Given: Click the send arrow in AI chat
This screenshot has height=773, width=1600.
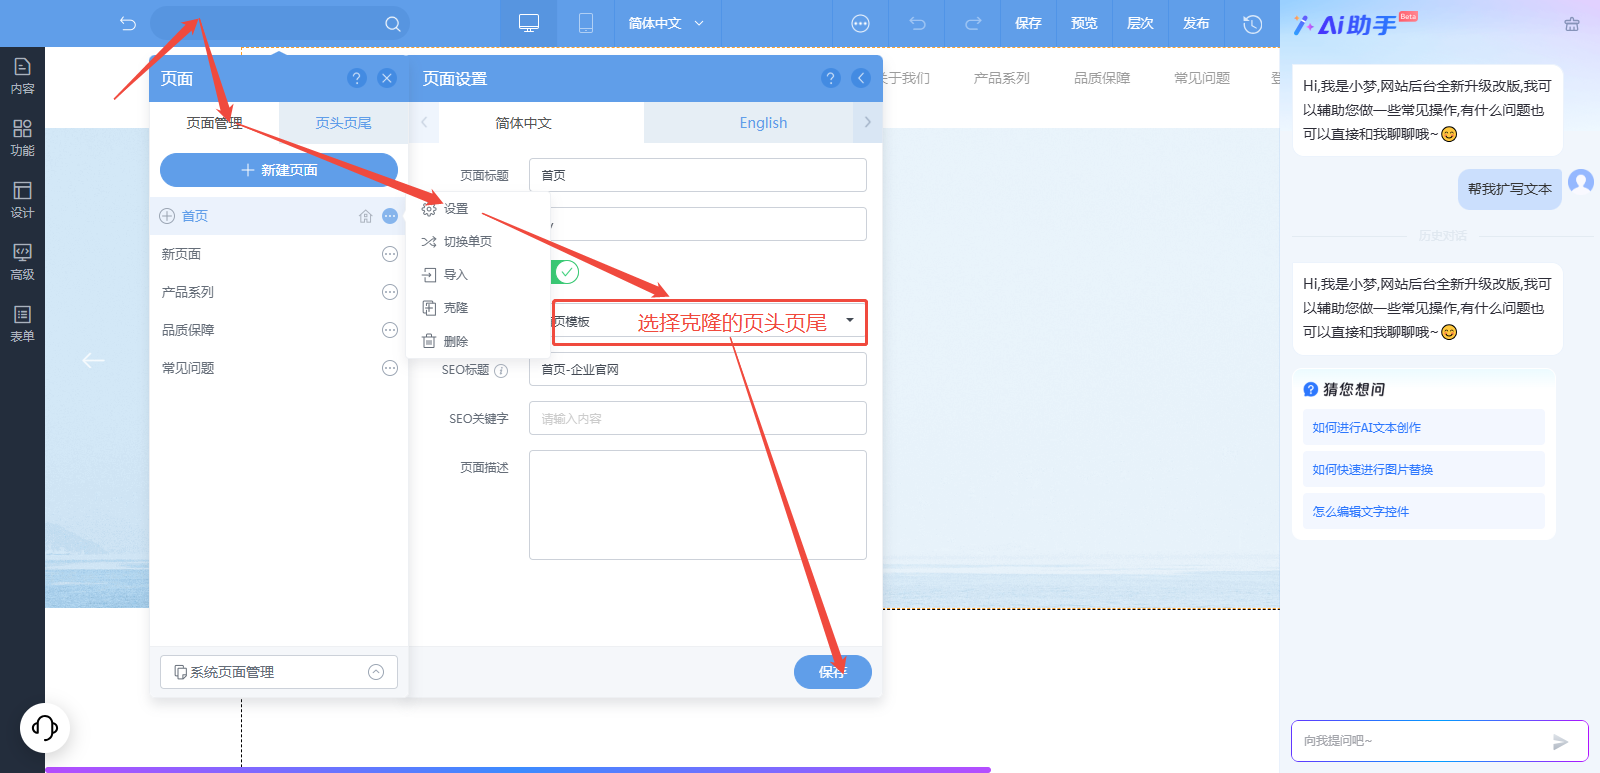Looking at the screenshot, I should (1560, 741).
